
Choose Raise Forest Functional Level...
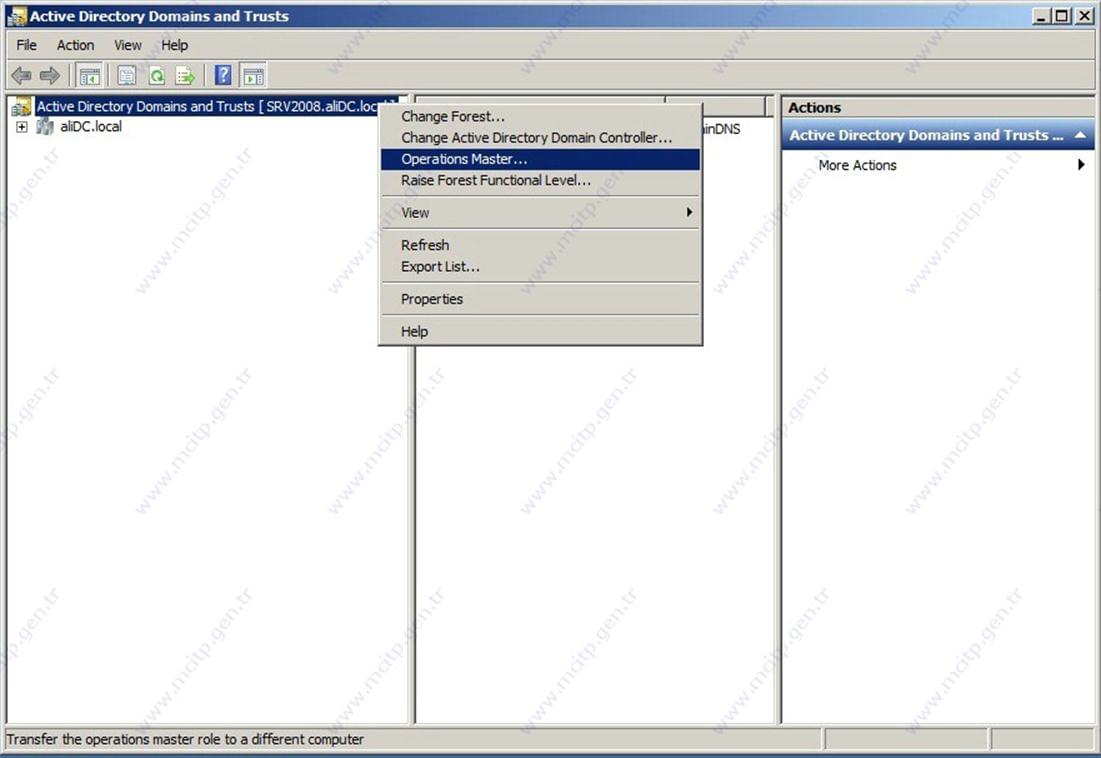(x=541, y=180)
